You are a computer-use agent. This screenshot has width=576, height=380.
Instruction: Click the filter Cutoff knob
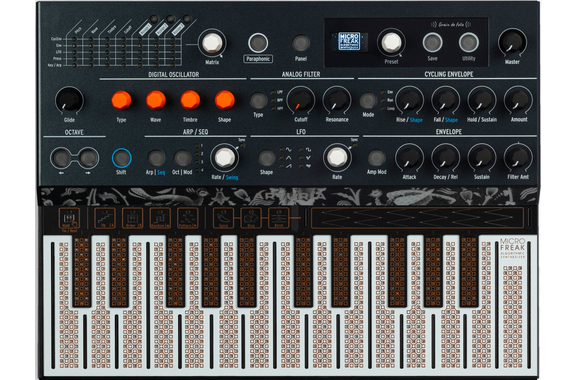click(300, 100)
